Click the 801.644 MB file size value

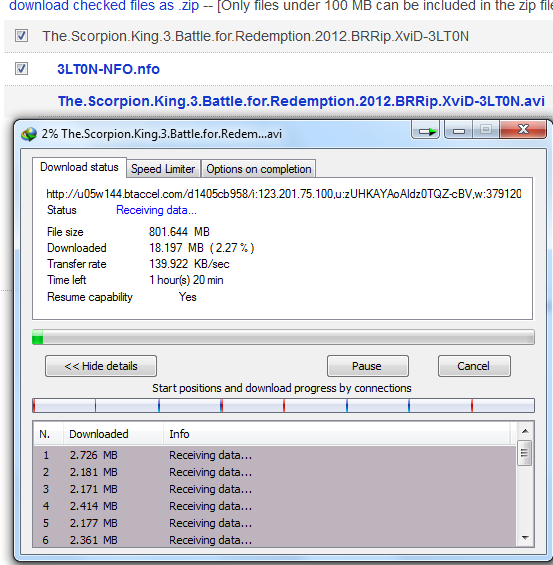point(179,232)
